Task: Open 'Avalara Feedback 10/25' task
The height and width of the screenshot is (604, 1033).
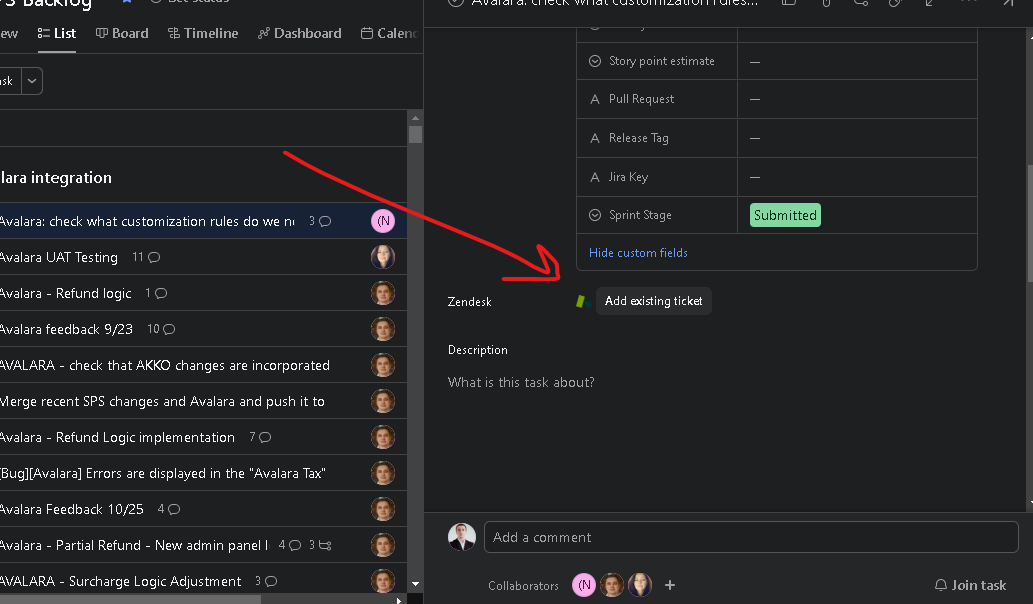Action: [x=72, y=509]
